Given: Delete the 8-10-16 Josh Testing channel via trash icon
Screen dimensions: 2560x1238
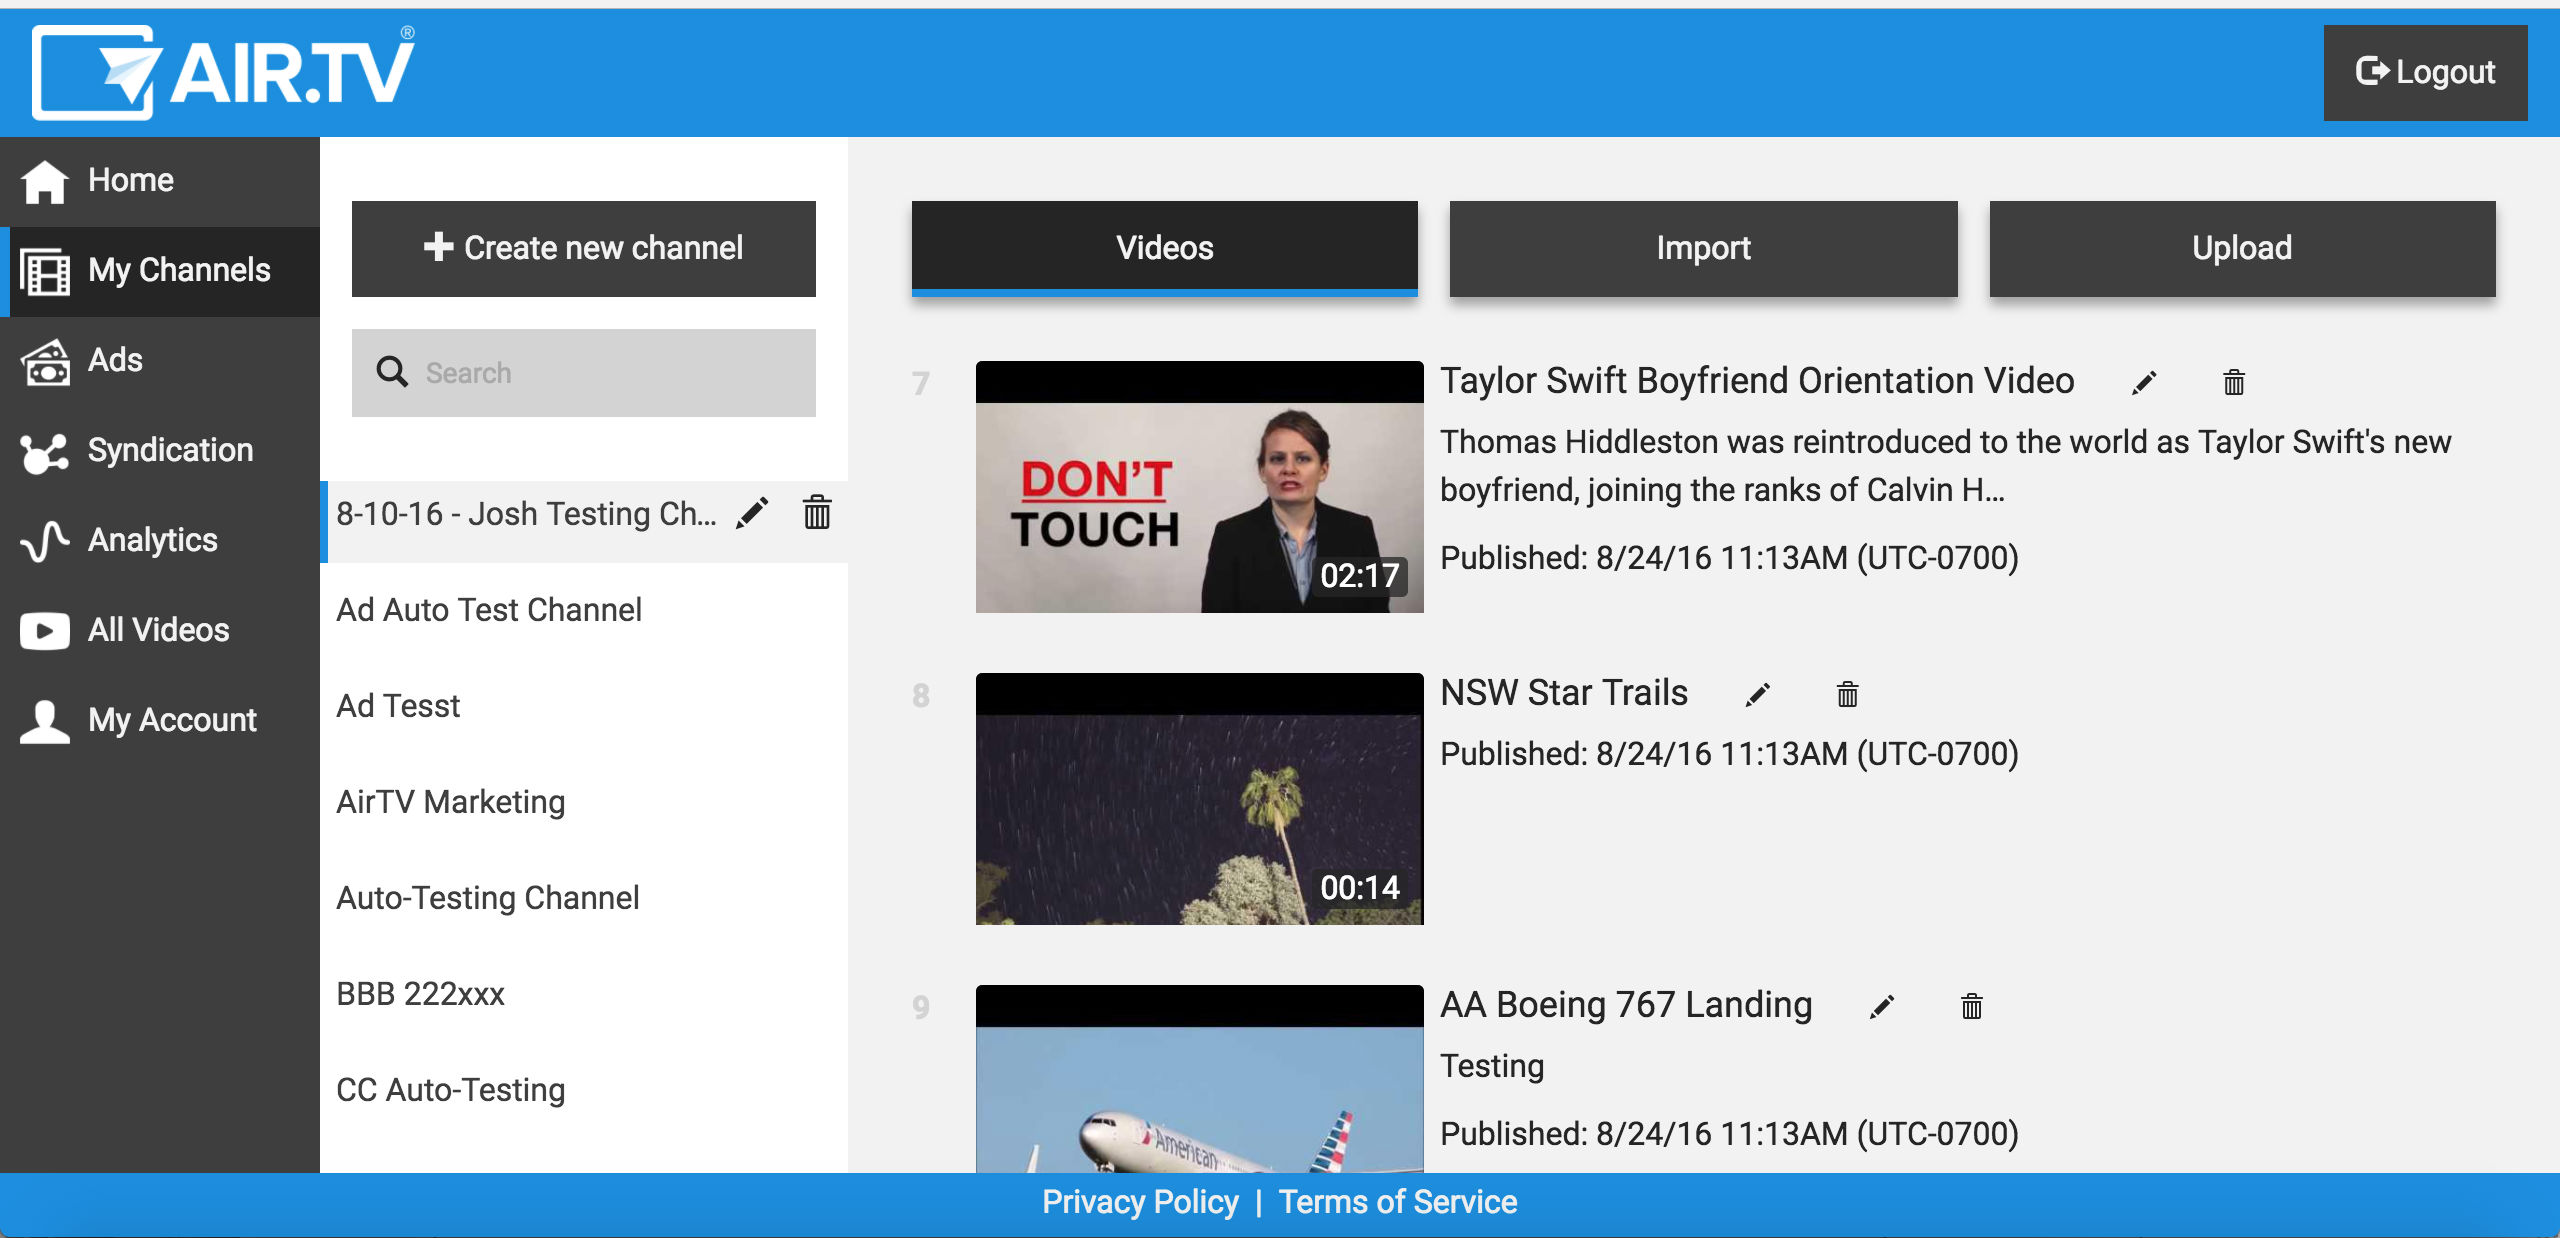Looking at the screenshot, I should 817,512.
